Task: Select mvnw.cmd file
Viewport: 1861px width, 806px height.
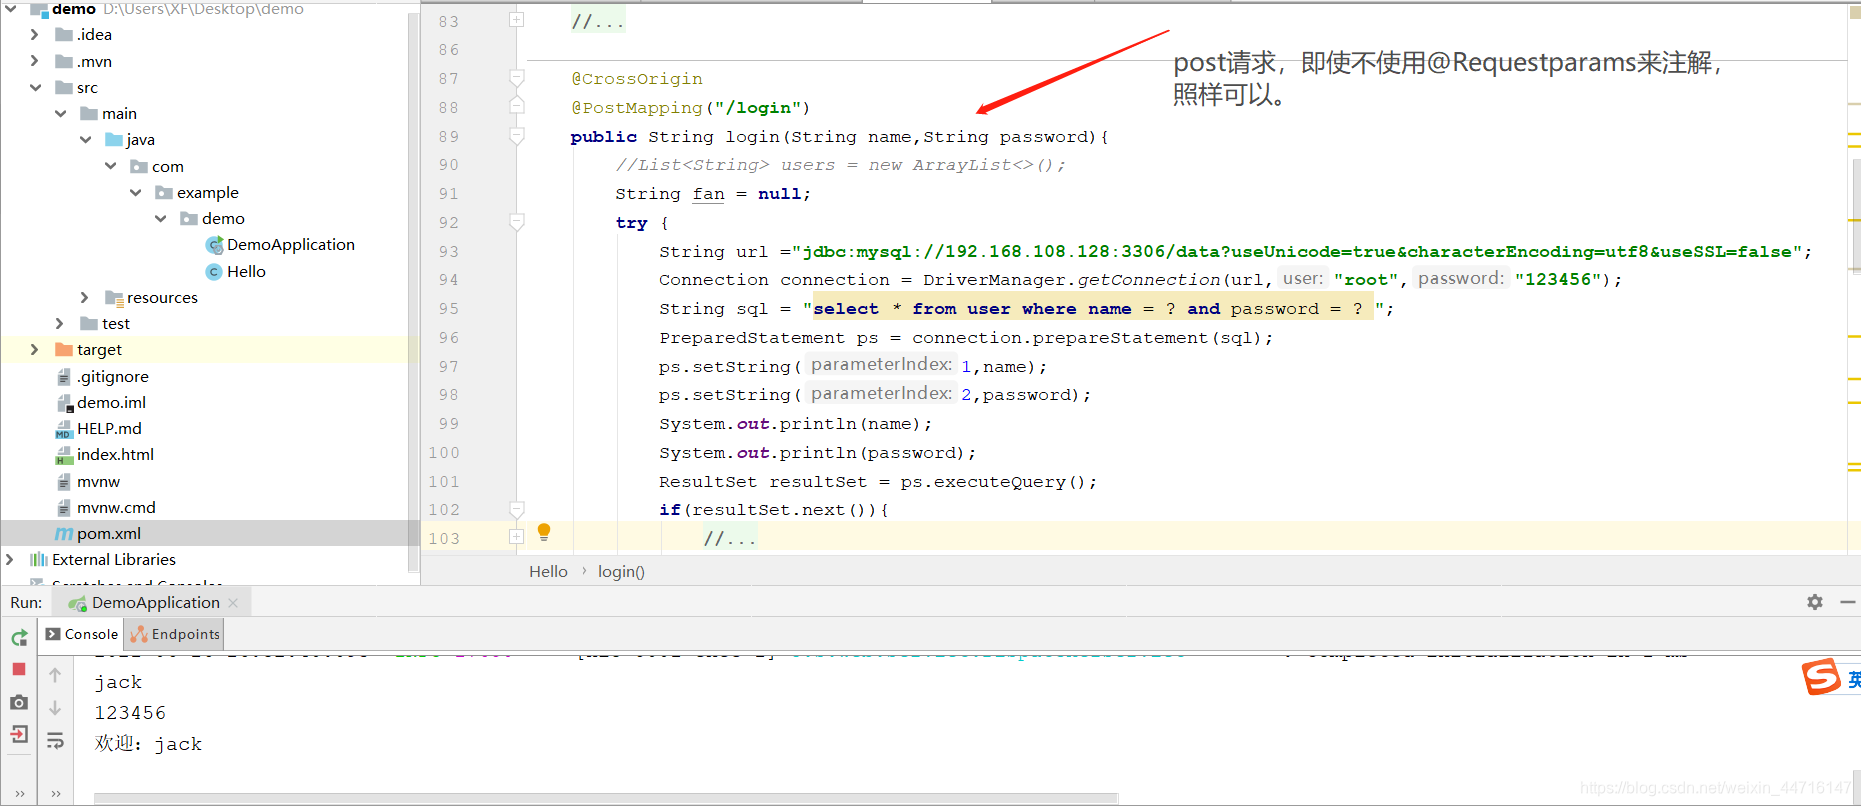Action: (x=116, y=507)
